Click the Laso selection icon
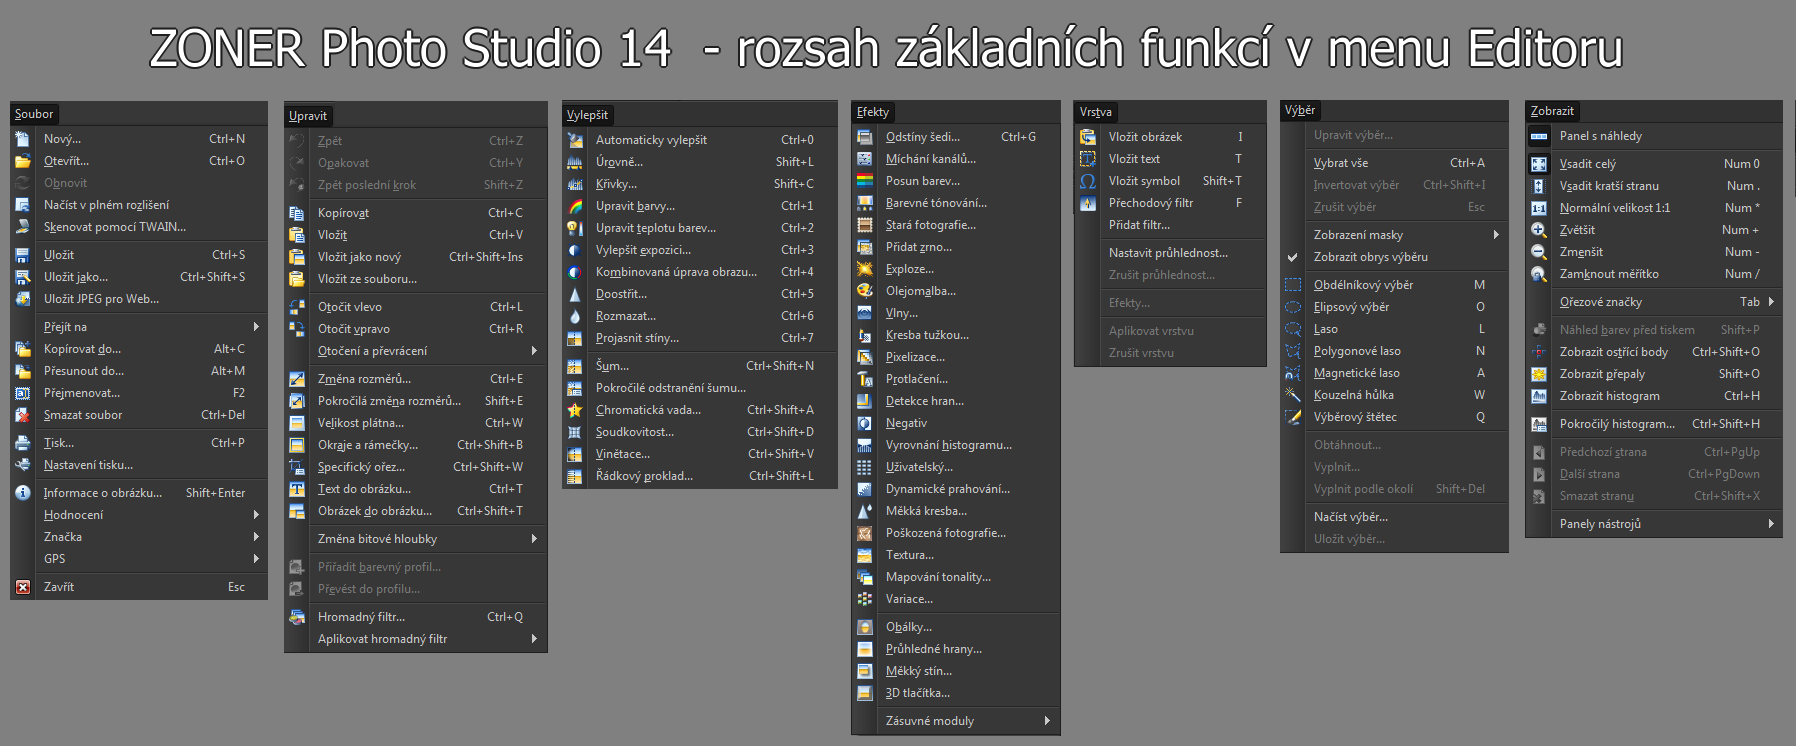This screenshot has height=746, width=1796. (x=1293, y=329)
